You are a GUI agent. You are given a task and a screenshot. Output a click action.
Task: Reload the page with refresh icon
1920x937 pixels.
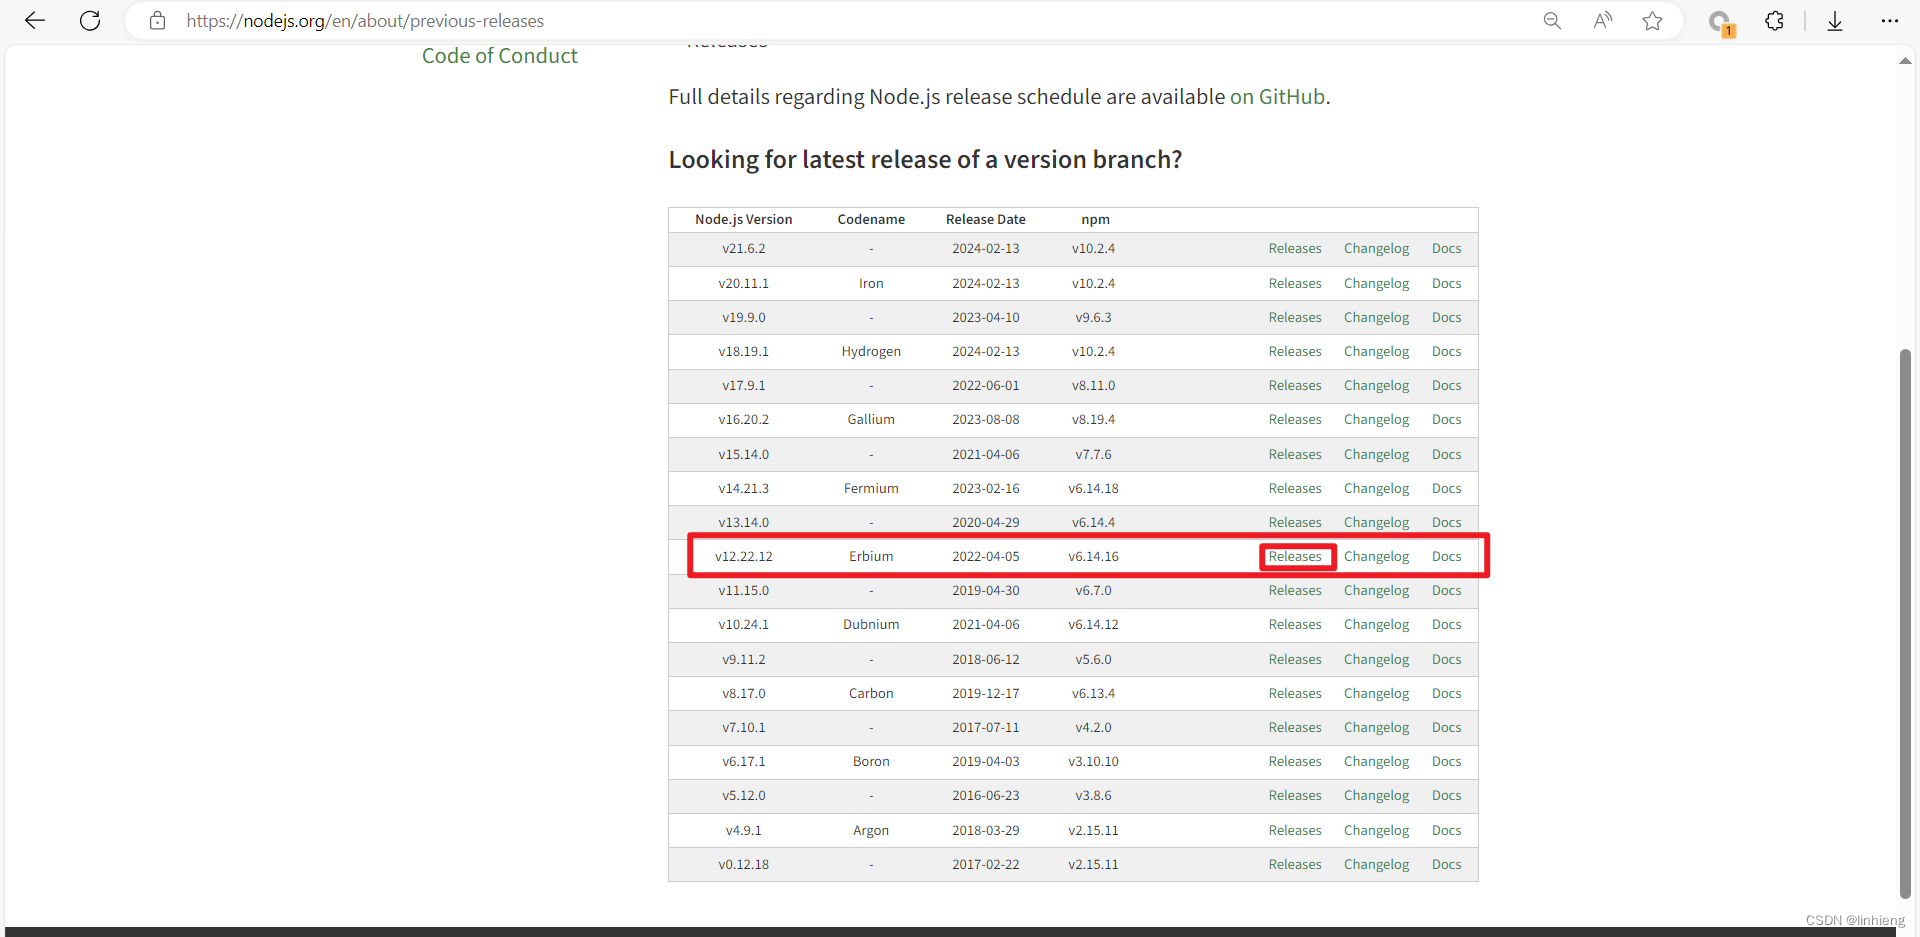(90, 21)
